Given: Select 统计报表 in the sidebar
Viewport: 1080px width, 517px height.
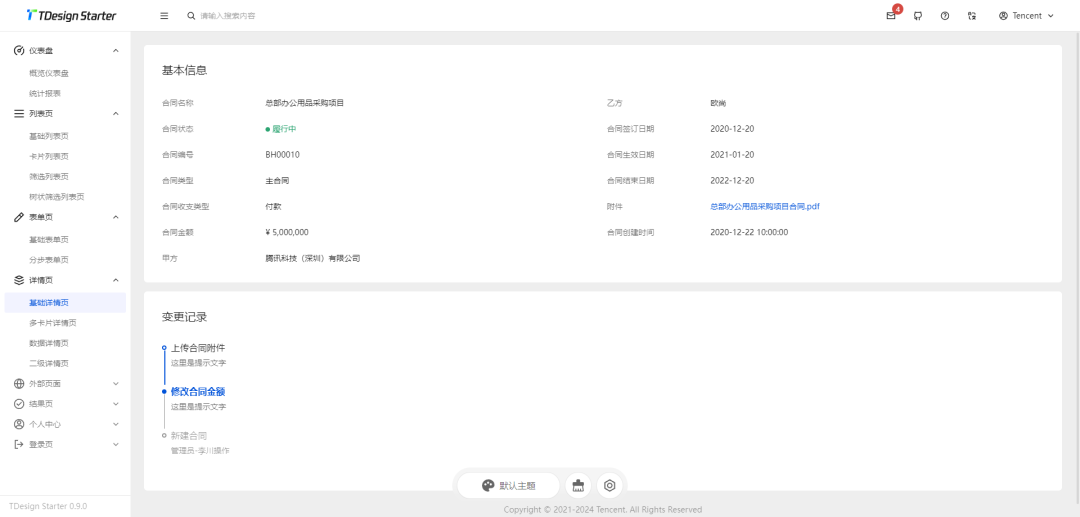Looking at the screenshot, I should (x=45, y=93).
